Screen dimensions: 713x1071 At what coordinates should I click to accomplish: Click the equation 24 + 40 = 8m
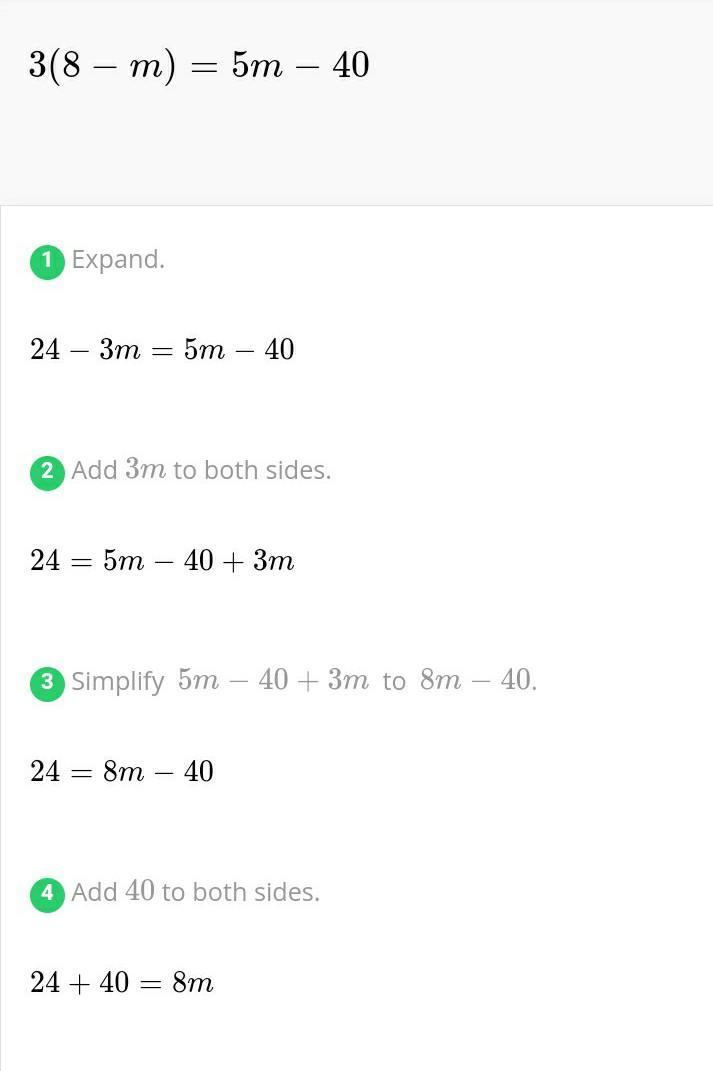(121, 983)
